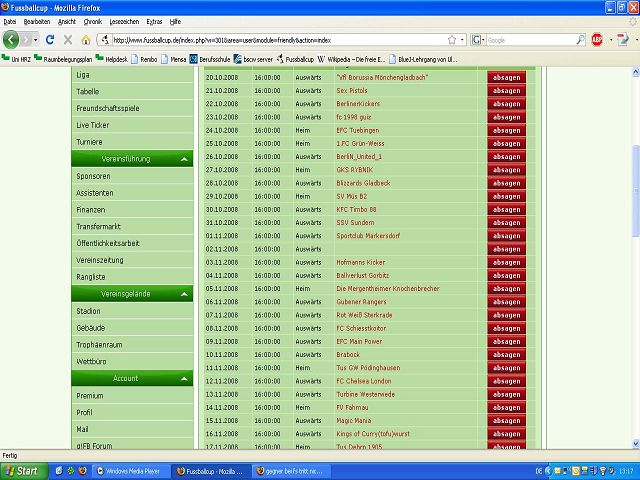640x480 pixels.
Task: Open the Chronik menu
Action: (x=91, y=21)
